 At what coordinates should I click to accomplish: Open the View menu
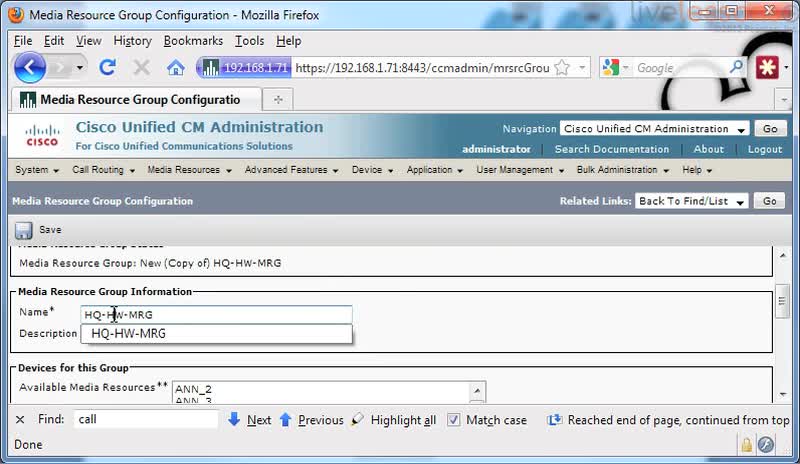[89, 41]
